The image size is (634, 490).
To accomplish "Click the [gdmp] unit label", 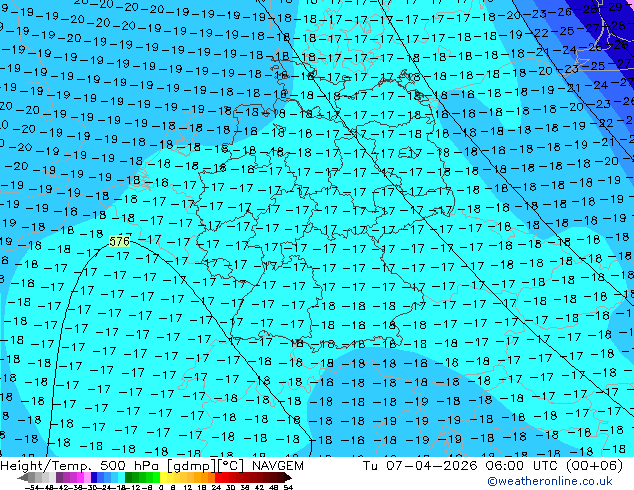I will [192, 466].
